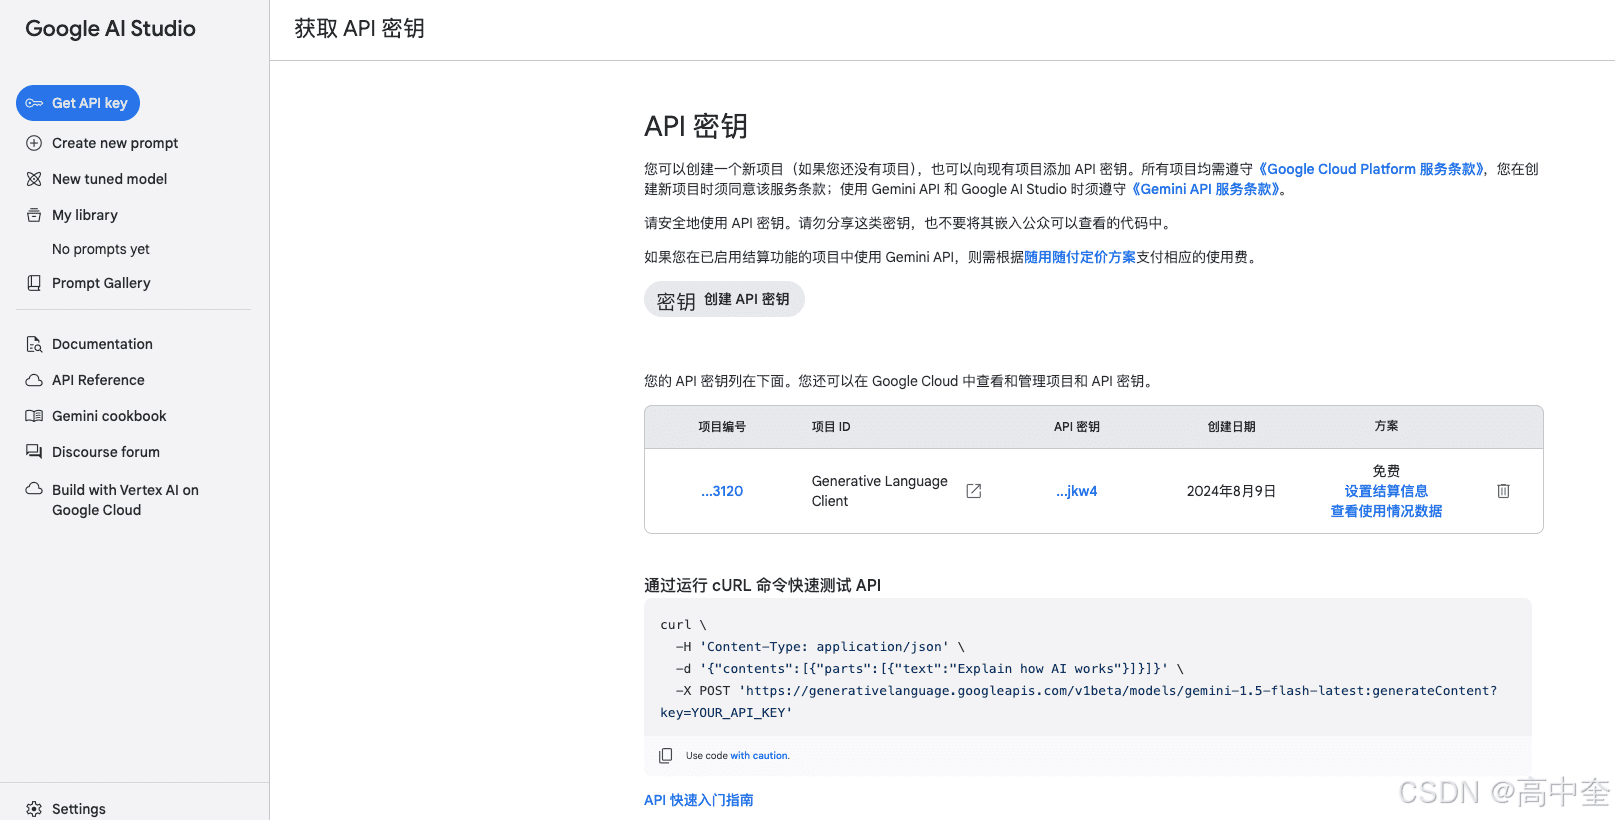Click the 创建日期 column header
The height and width of the screenshot is (820, 1615).
[x=1231, y=427]
